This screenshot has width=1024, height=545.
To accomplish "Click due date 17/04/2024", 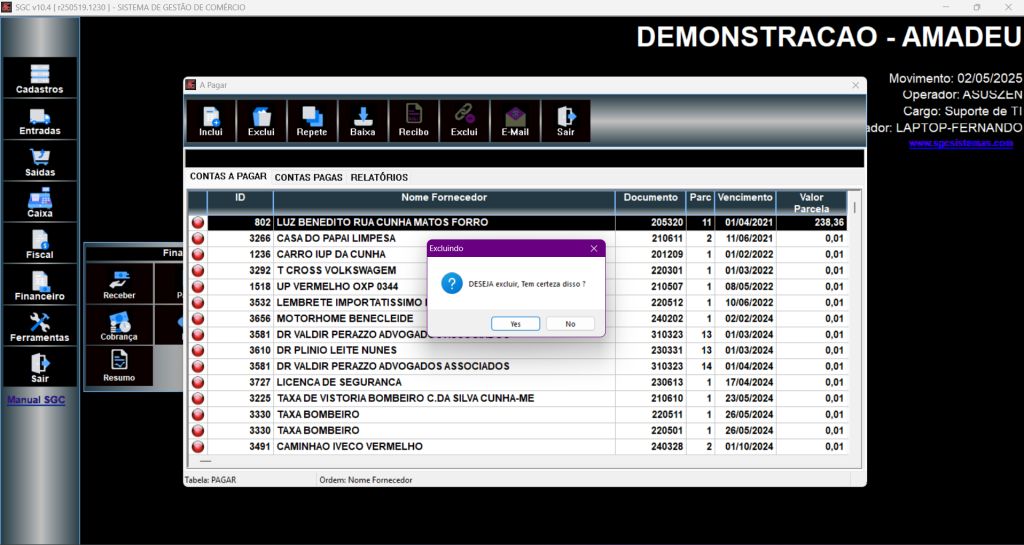I will pos(749,382).
